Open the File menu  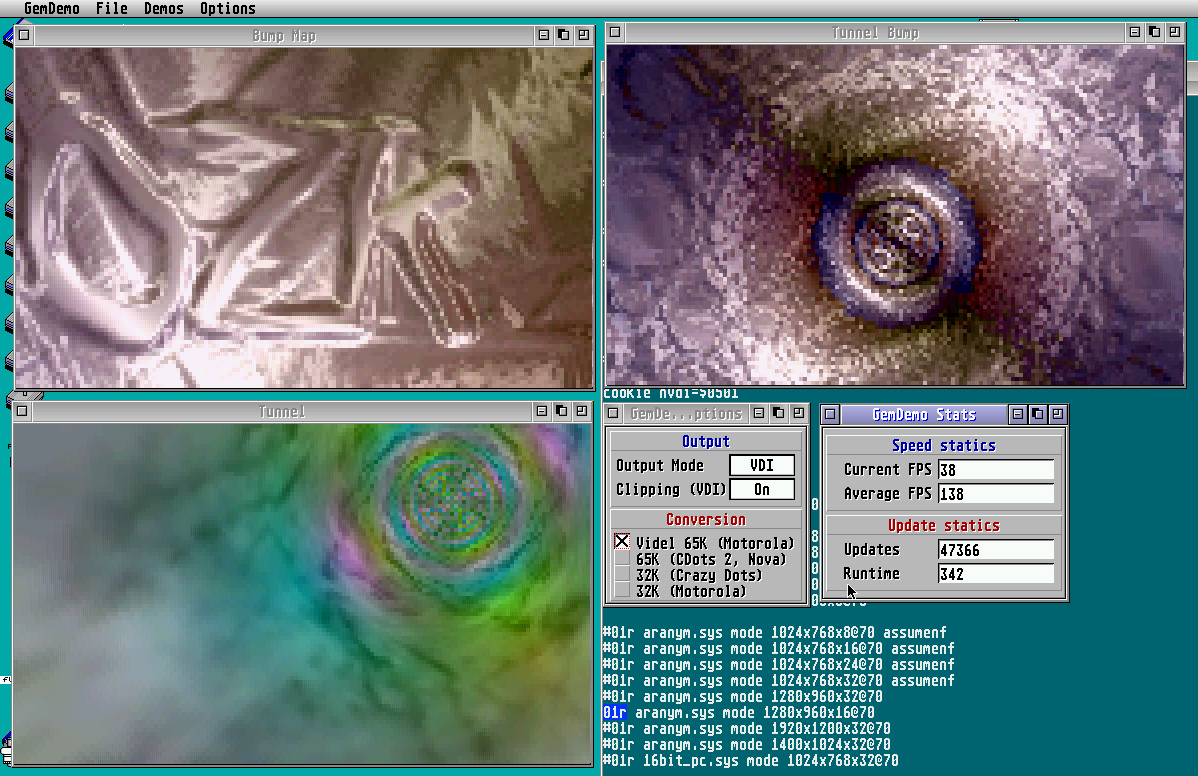pyautogui.click(x=111, y=9)
